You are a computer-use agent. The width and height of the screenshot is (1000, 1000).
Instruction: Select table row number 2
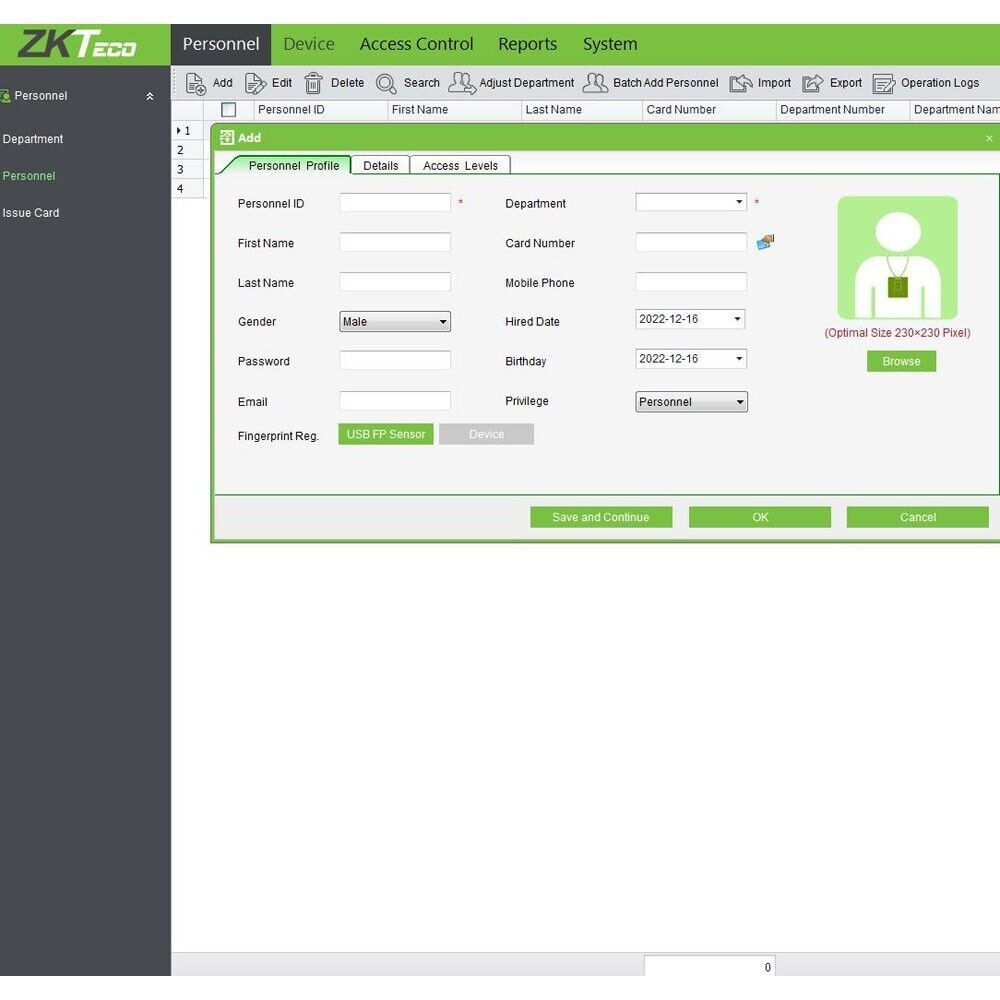pos(188,150)
